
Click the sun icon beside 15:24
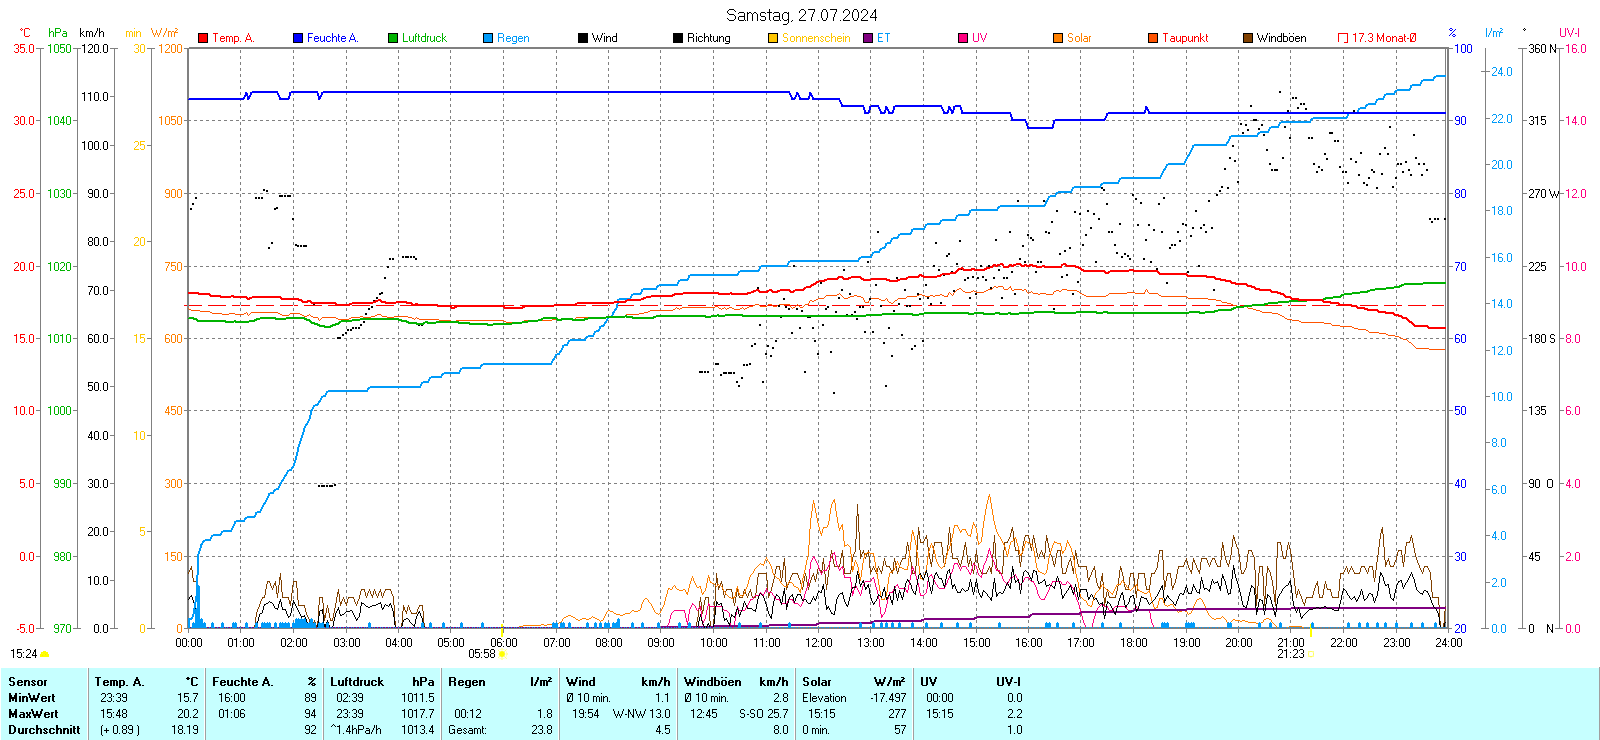[44, 654]
